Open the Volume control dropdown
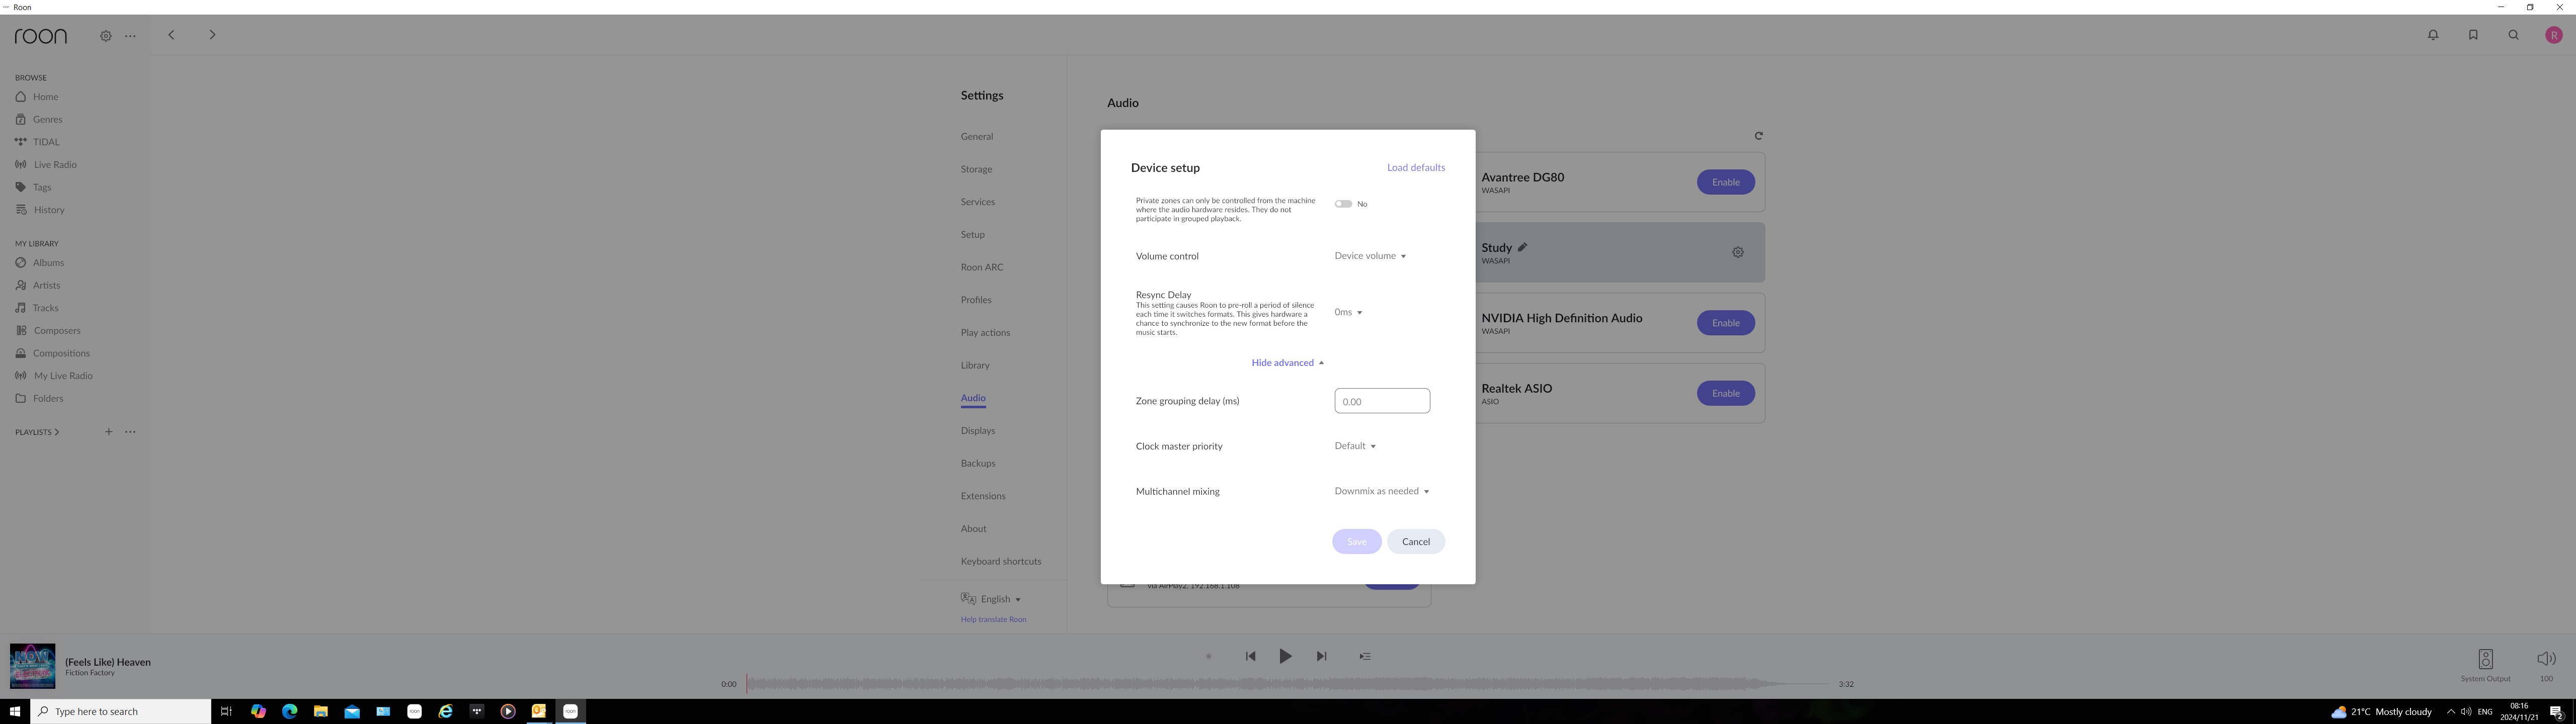Image resolution: width=2576 pixels, height=724 pixels. [1370, 256]
